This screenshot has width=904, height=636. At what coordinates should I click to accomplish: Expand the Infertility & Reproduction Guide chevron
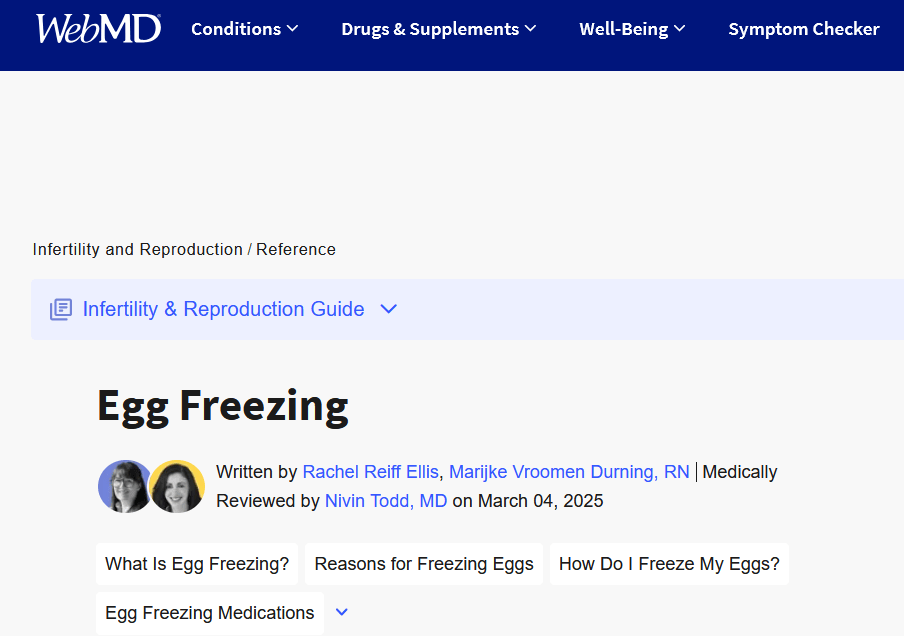(389, 309)
